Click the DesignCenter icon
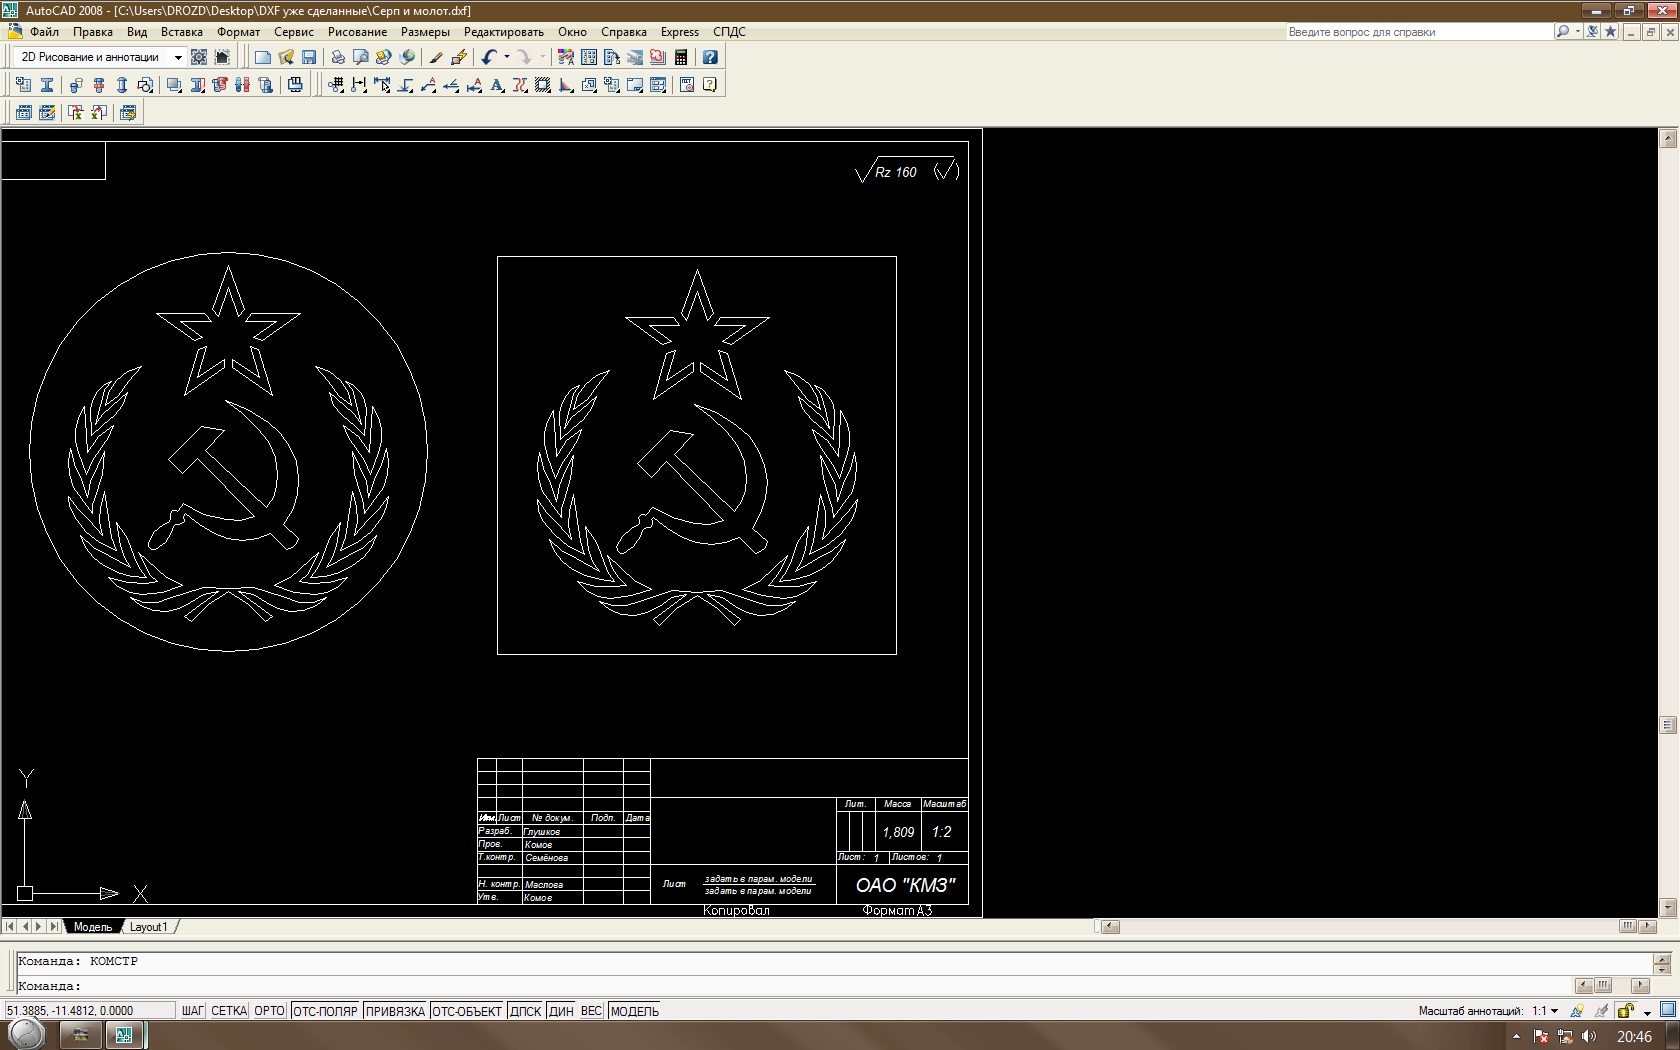Image resolution: width=1680 pixels, height=1050 pixels. pyautogui.click(x=589, y=57)
